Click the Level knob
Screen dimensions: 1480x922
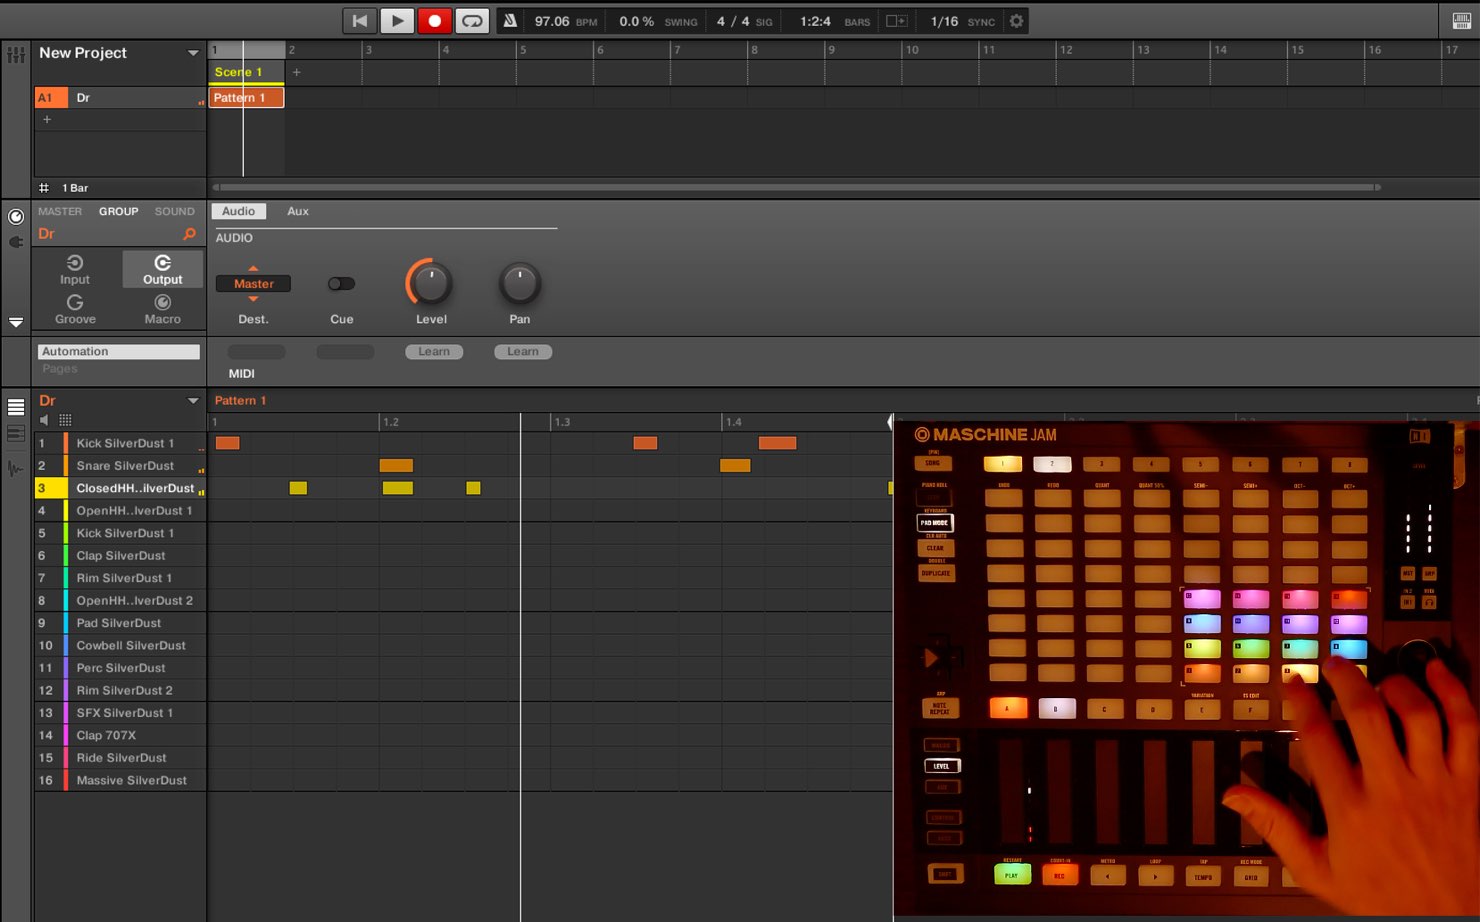click(x=430, y=284)
